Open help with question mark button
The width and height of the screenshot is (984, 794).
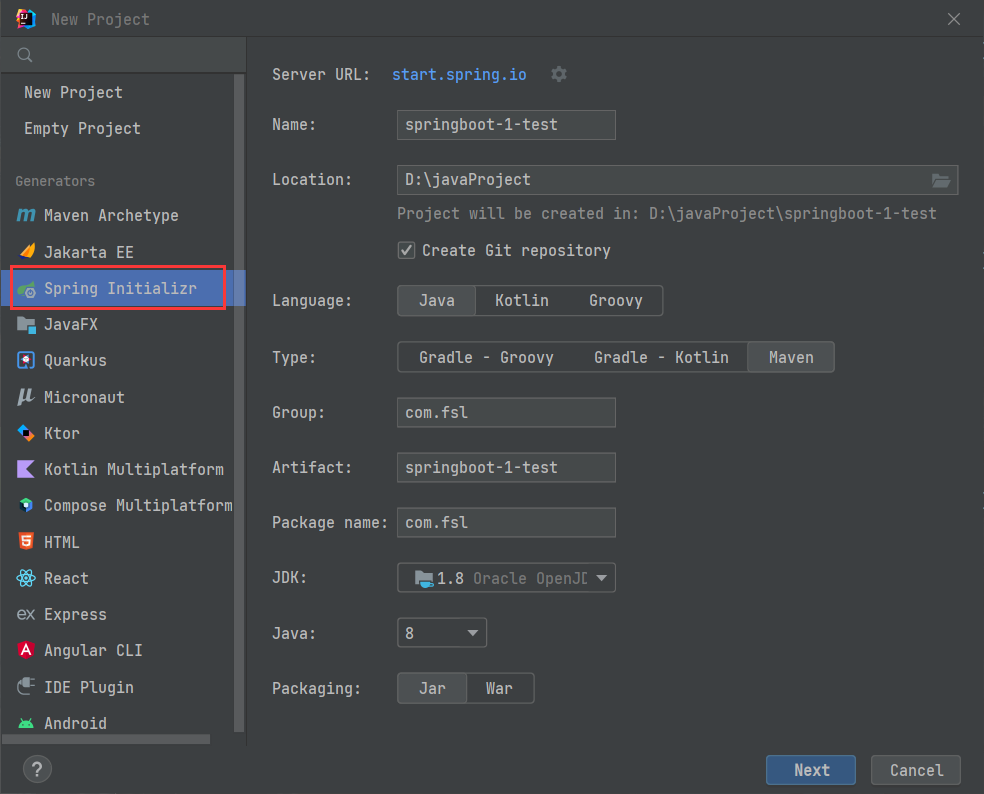tap(37, 769)
